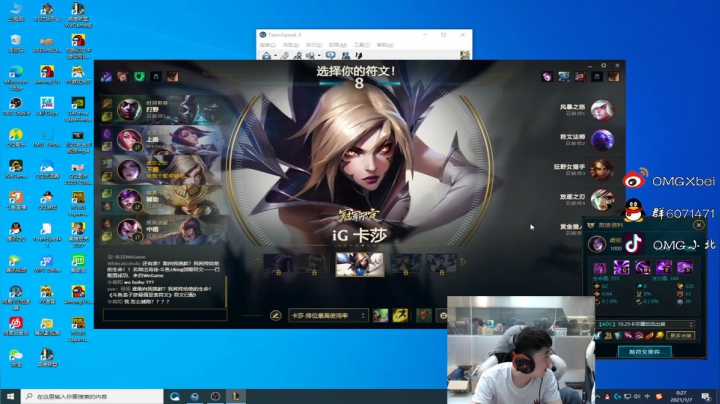This screenshot has width=720, height=404.
Task: Open Microsoft Edge desktop shortcut
Action: coord(16,77)
